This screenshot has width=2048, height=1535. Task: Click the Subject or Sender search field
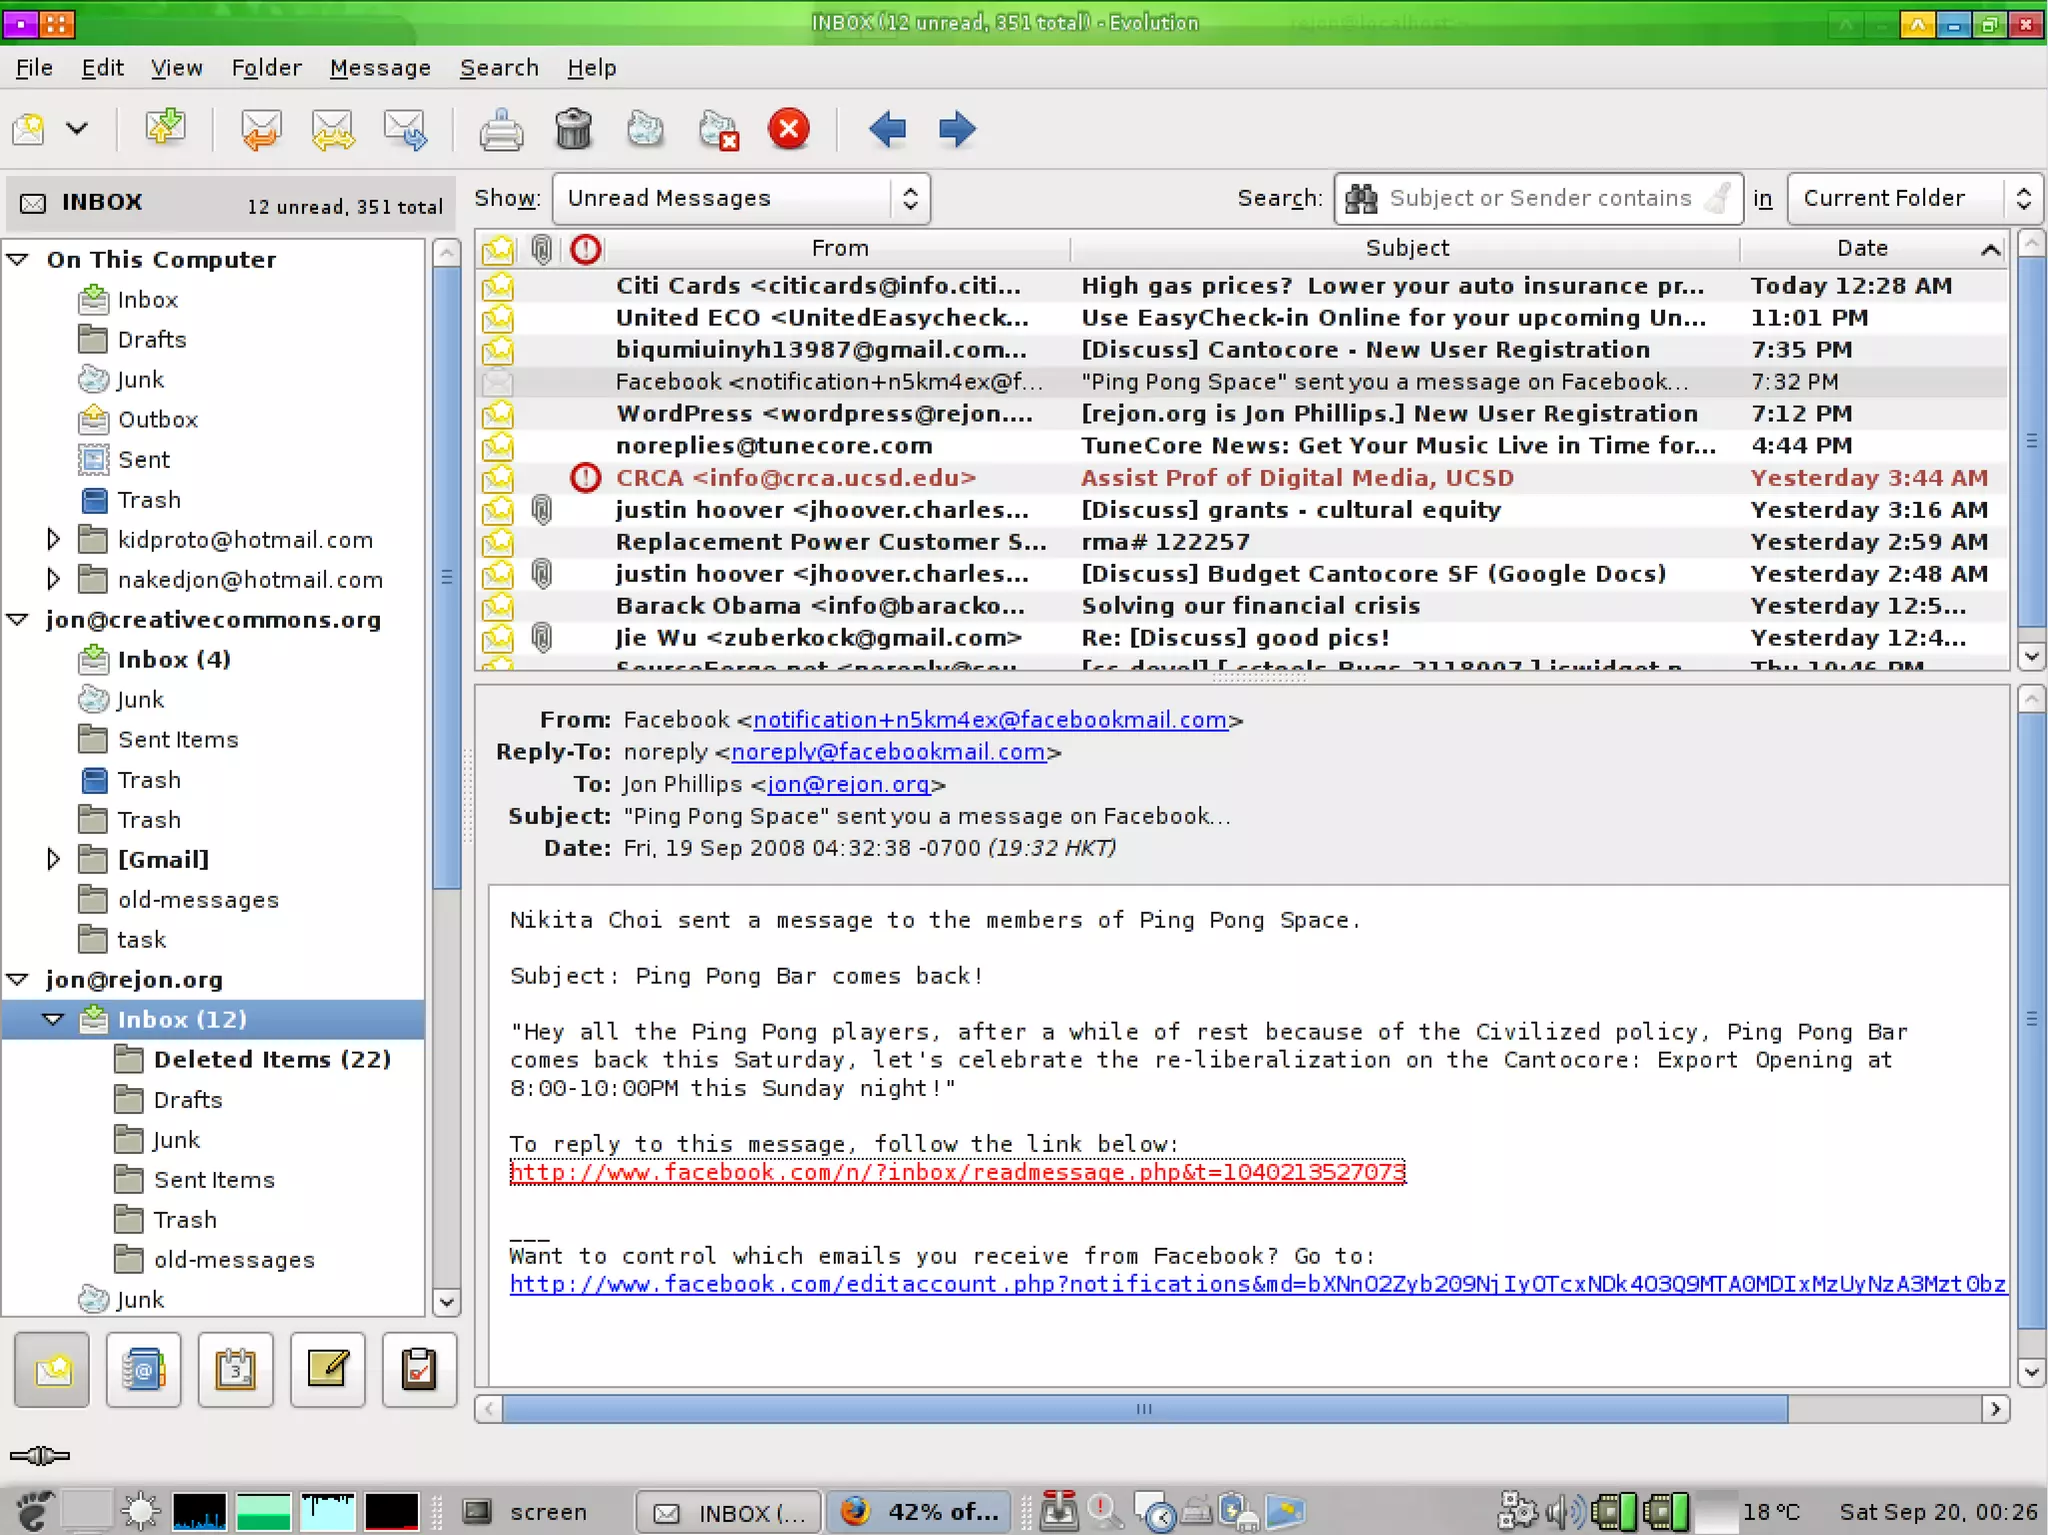[1539, 198]
